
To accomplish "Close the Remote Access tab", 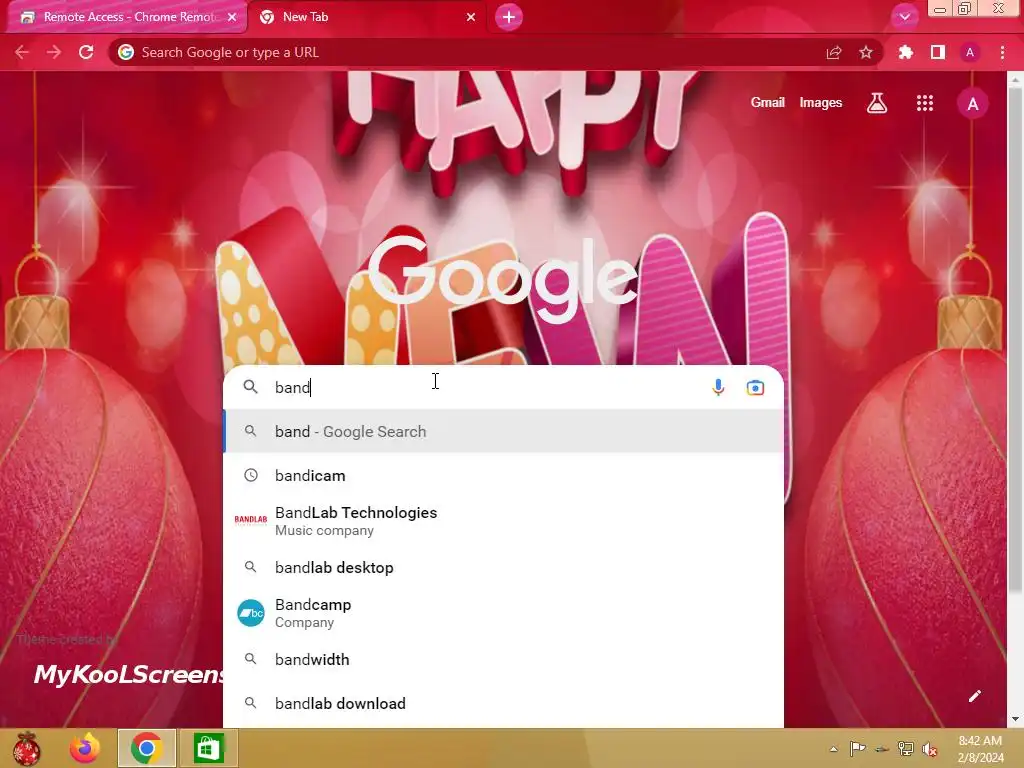I will click(x=232, y=17).
